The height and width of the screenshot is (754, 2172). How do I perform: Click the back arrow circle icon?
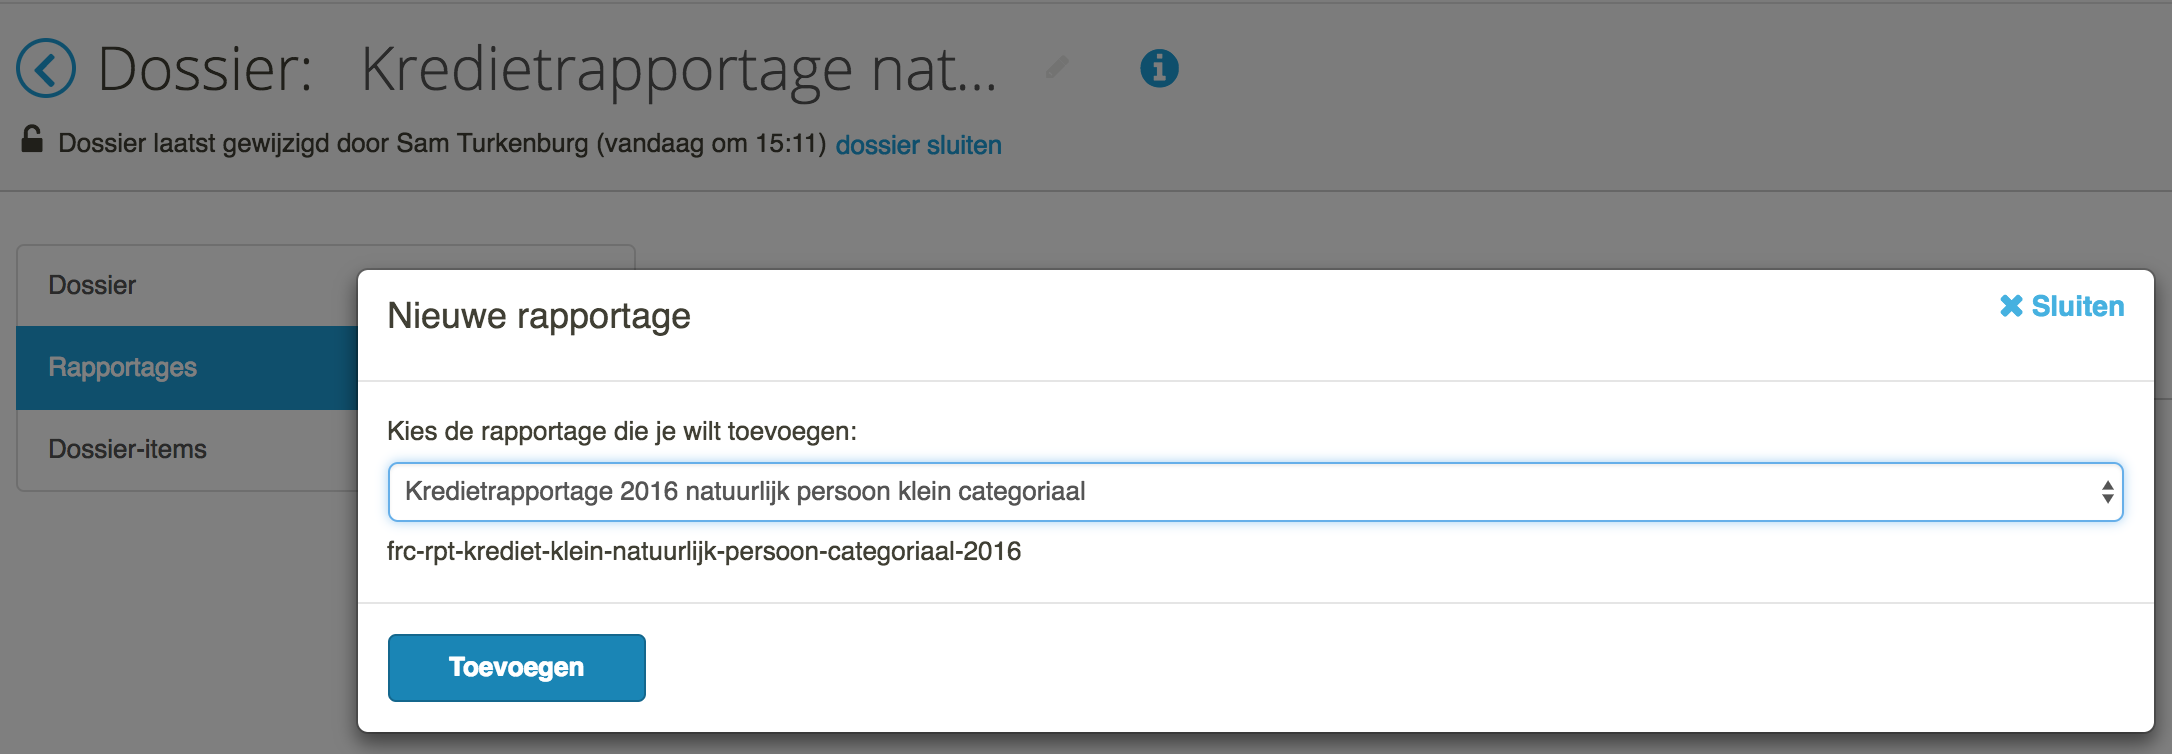click(x=46, y=69)
